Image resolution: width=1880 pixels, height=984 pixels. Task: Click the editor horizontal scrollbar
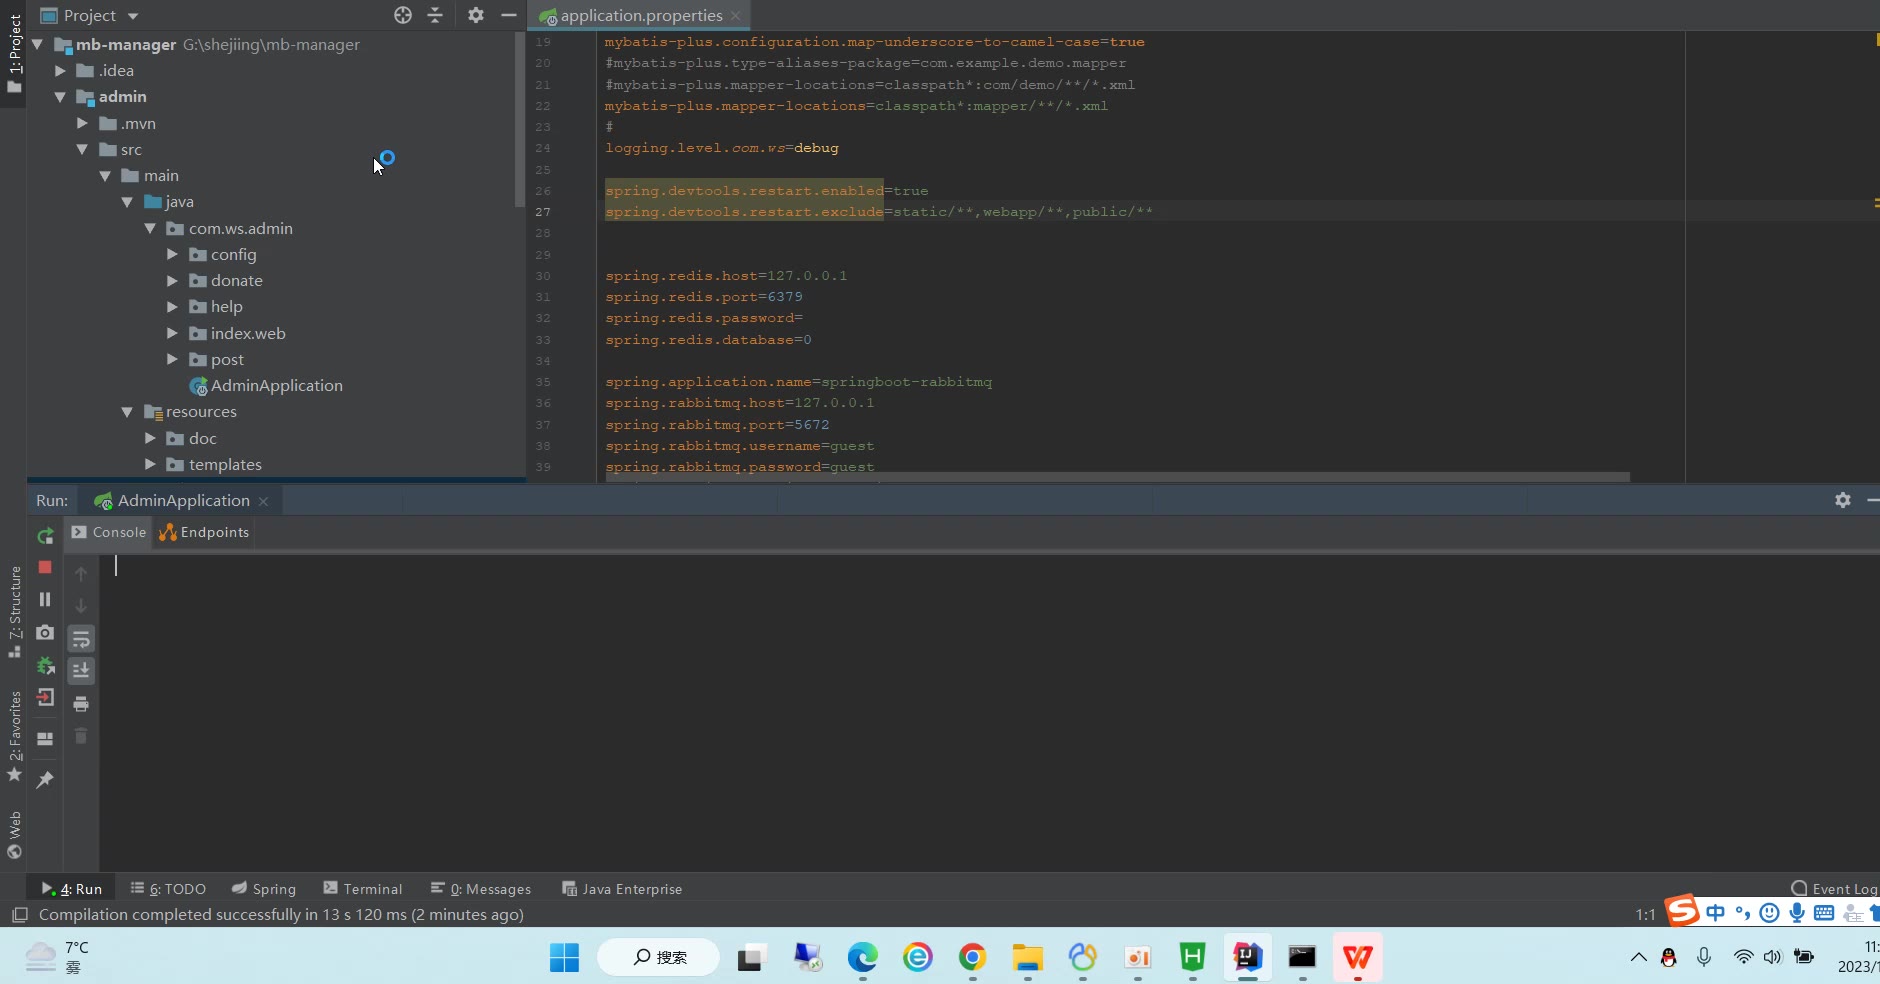pyautogui.click(x=1115, y=477)
